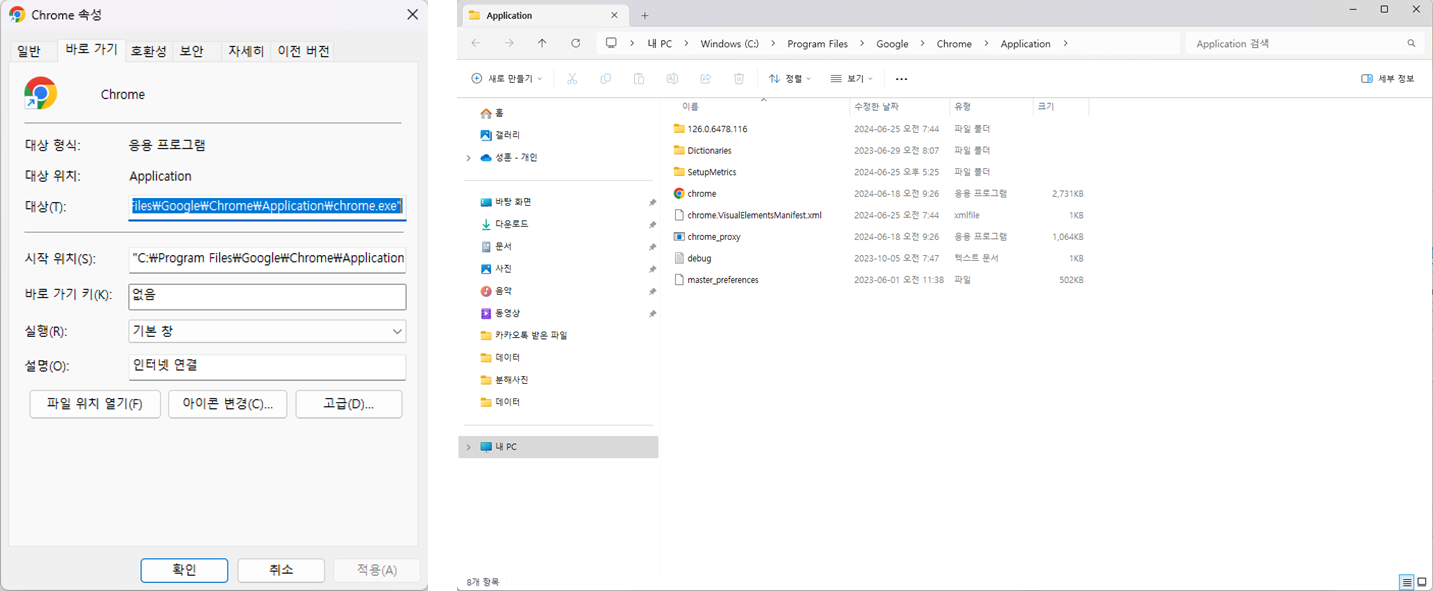
Task: Switch to 보안 tab
Action: click(x=191, y=51)
